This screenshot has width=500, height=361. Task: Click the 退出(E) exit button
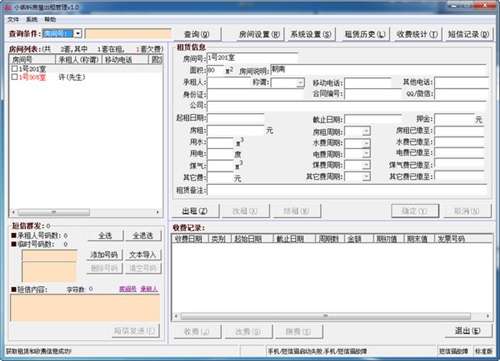pos(468,331)
